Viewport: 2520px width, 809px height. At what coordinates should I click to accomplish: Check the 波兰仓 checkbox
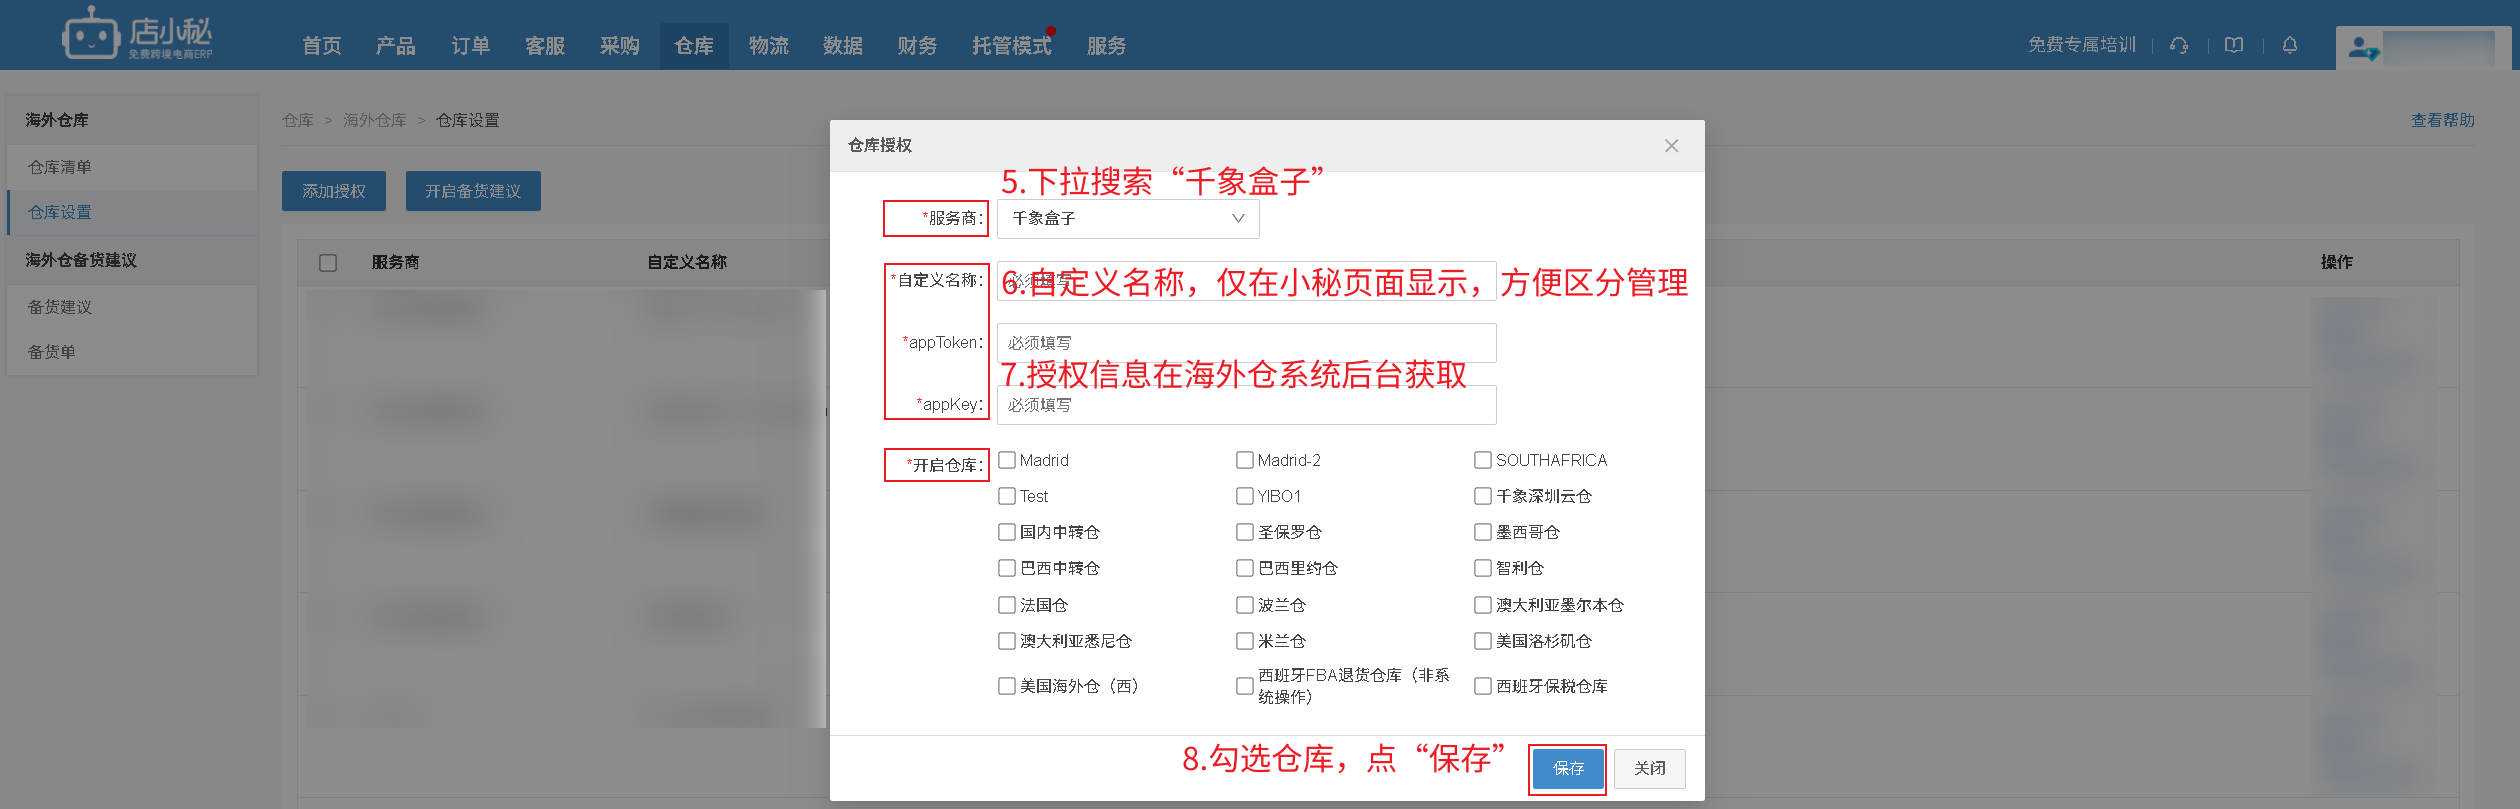tap(1245, 605)
